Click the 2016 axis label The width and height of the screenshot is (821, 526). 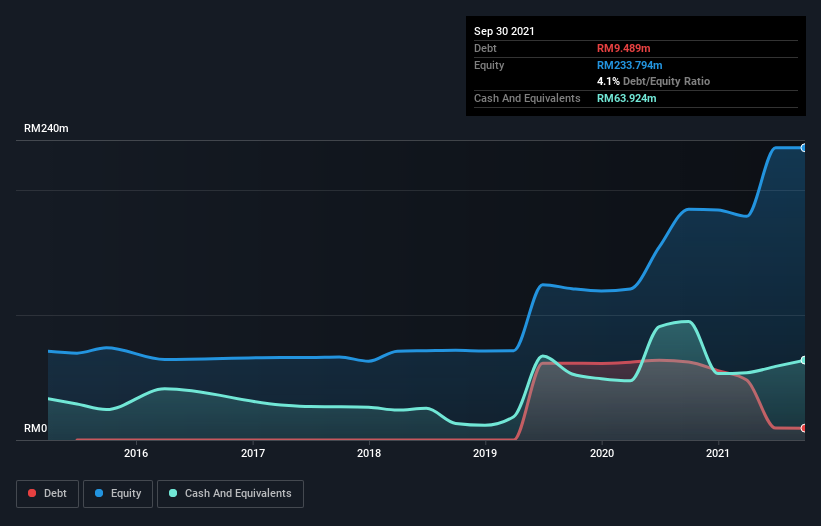[136, 453]
